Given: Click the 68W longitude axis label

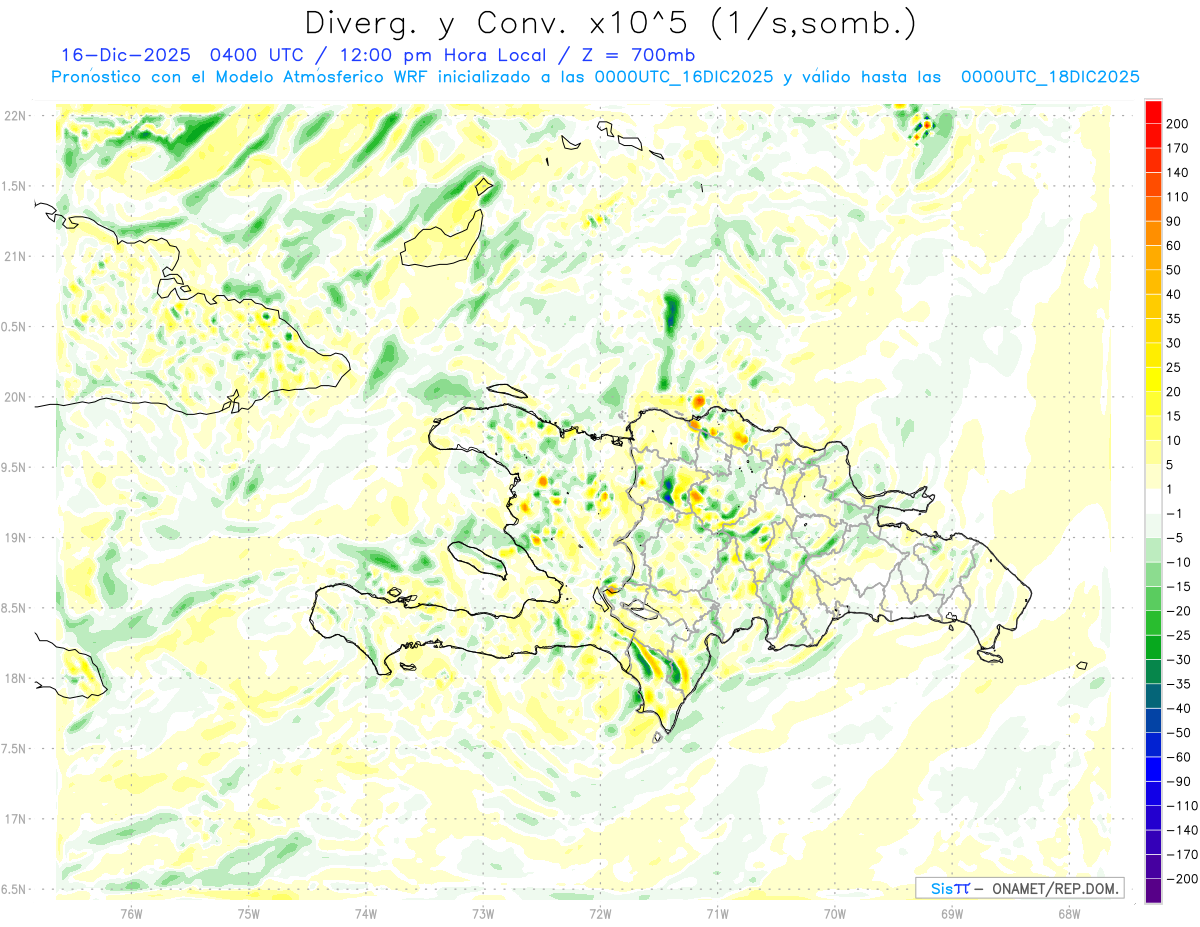Looking at the screenshot, I should pyautogui.click(x=1068, y=913).
